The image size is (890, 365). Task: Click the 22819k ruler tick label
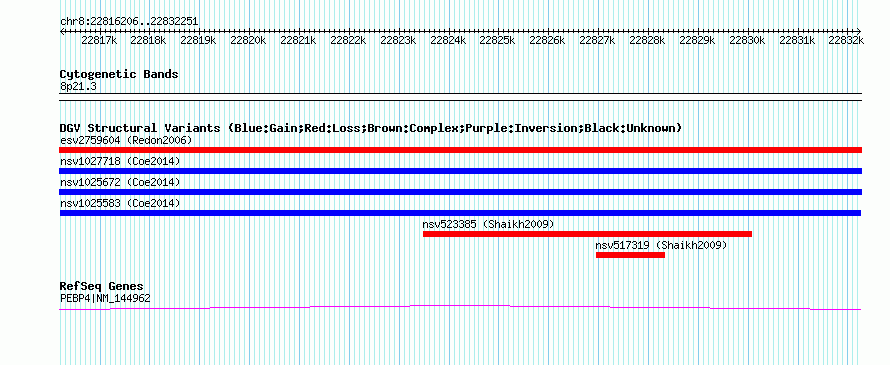(x=198, y=40)
